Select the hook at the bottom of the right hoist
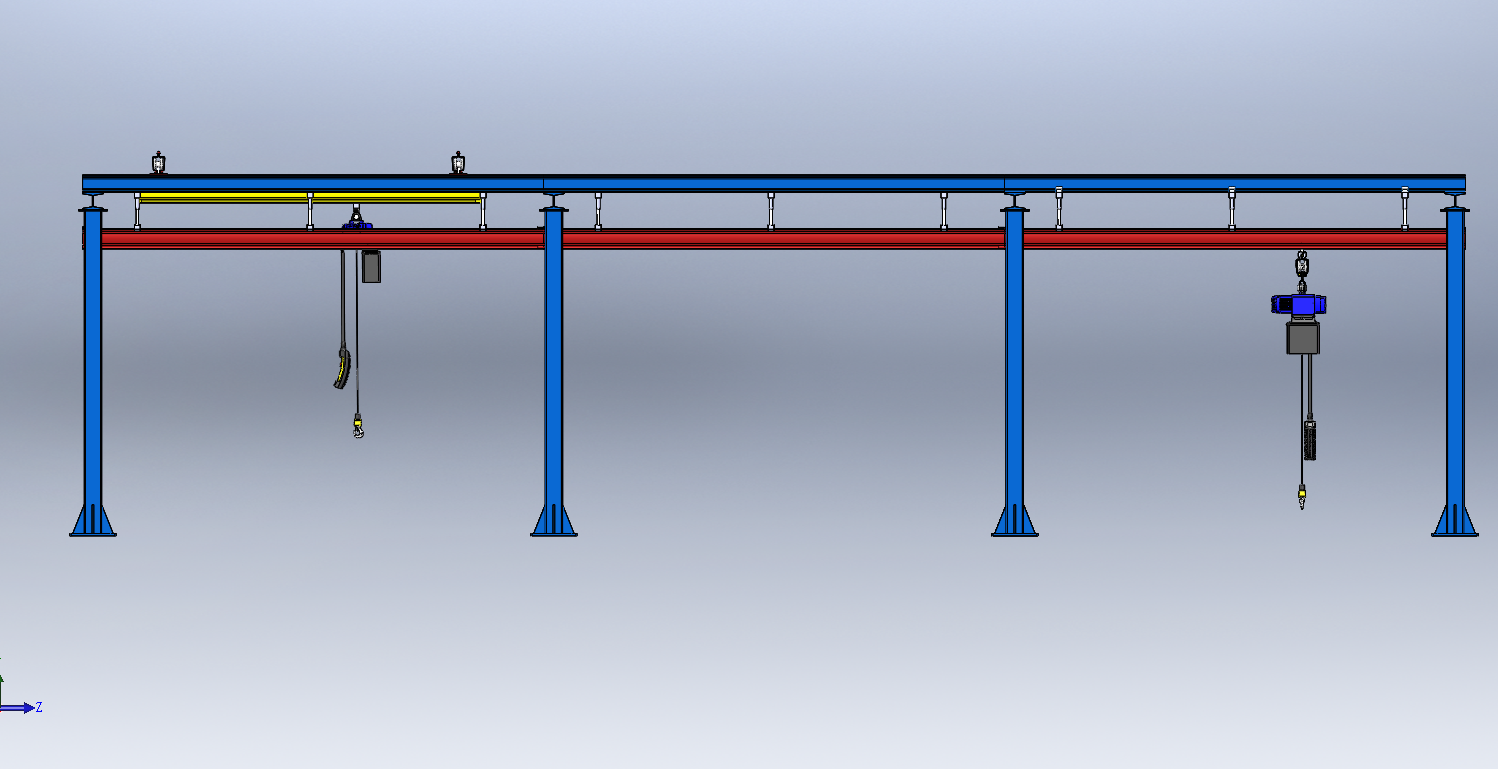 point(1302,497)
